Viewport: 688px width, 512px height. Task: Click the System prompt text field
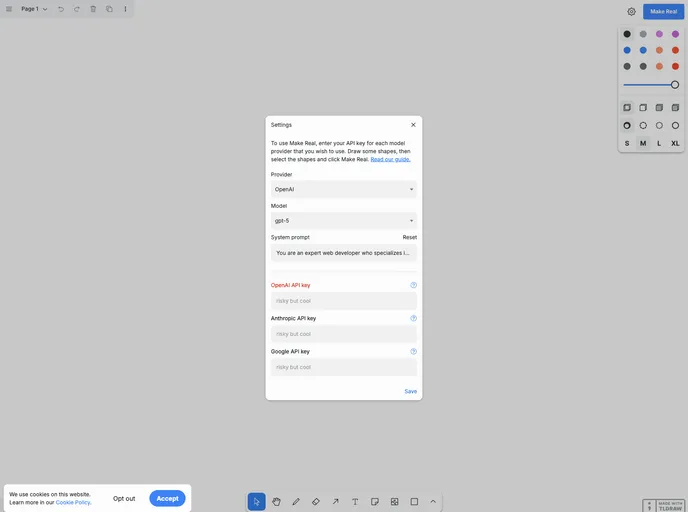(344, 253)
